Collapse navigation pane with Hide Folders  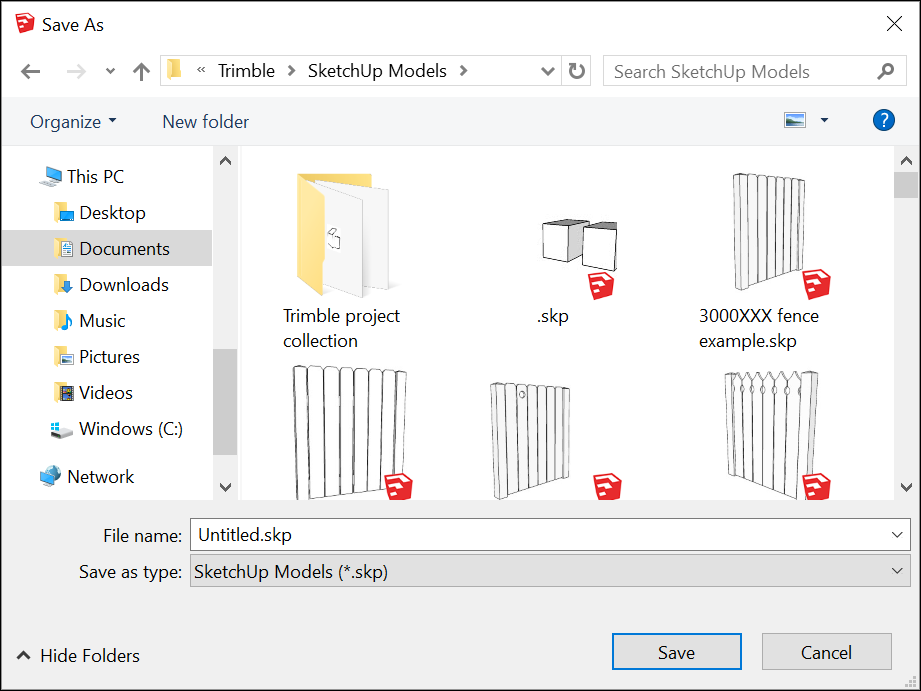78,656
